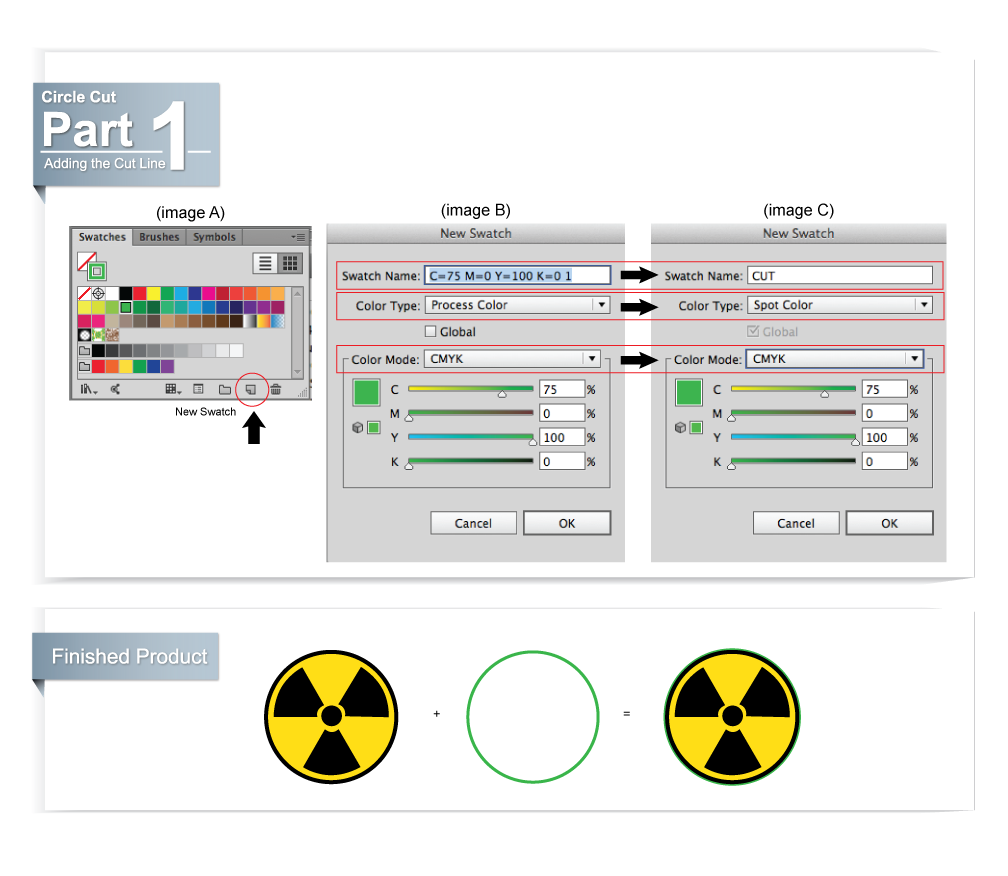Screen dimensions: 1008x876
Task: Click the Delete Swatch trash icon
Action: tap(276, 389)
